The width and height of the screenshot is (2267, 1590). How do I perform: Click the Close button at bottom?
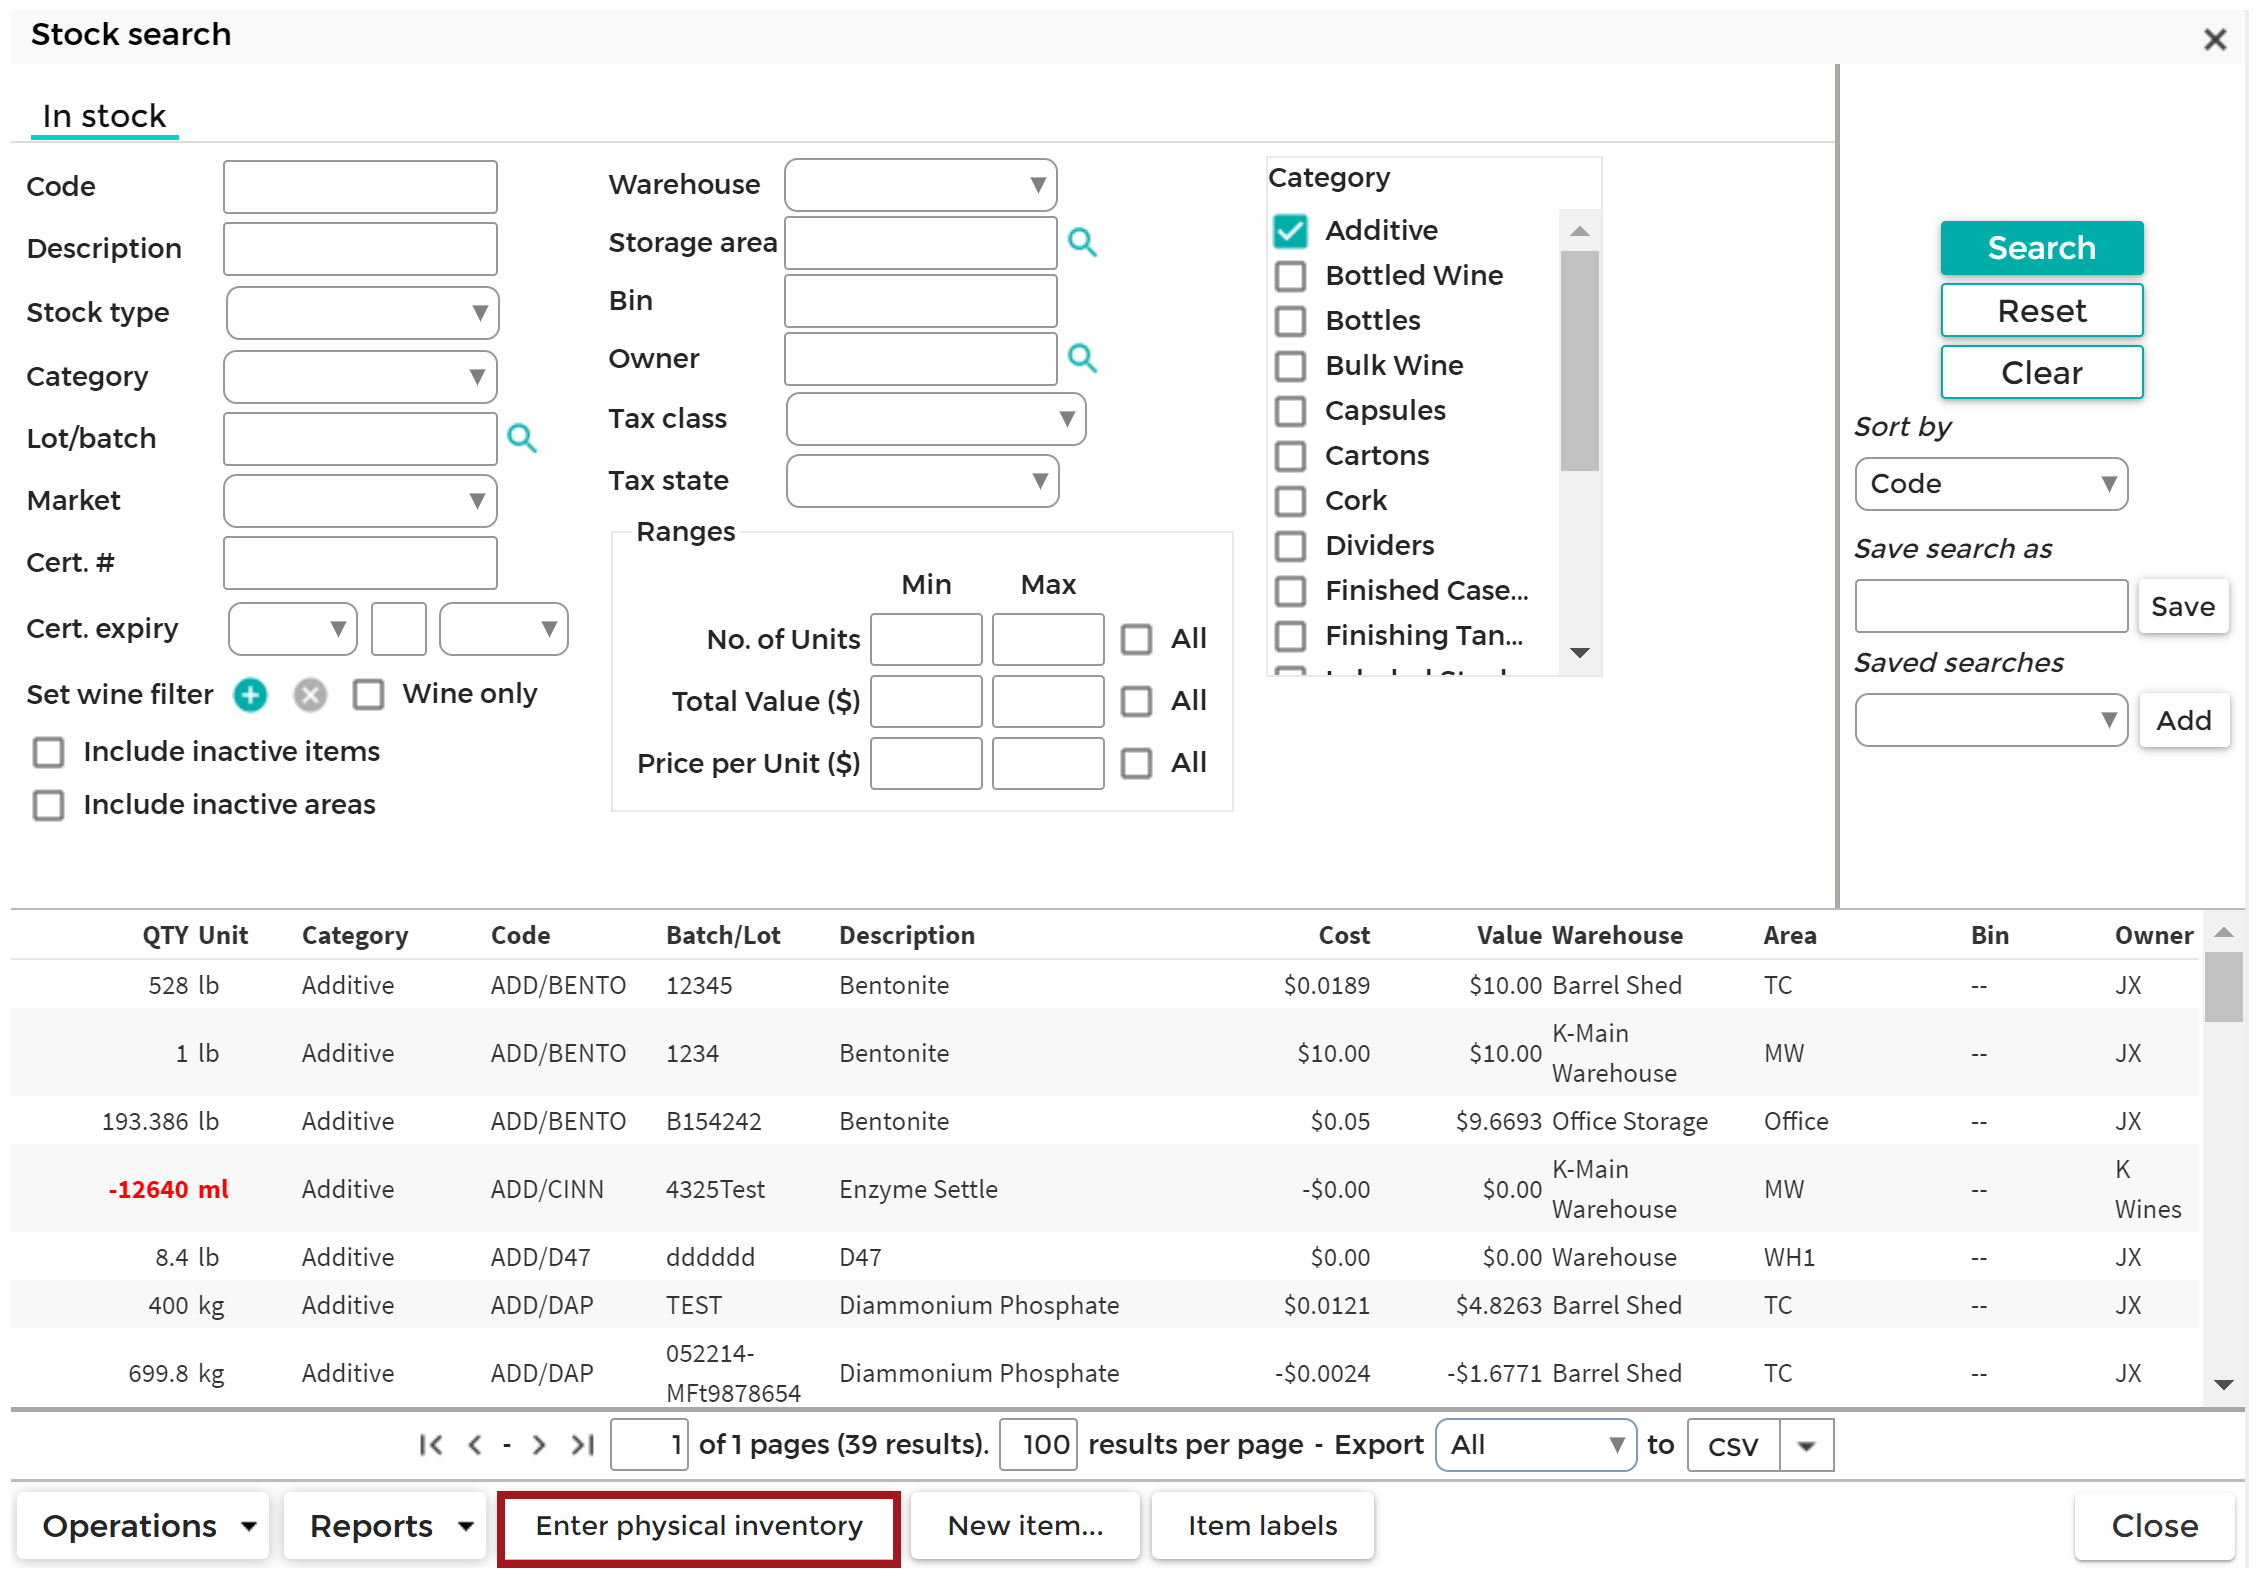(2154, 1526)
